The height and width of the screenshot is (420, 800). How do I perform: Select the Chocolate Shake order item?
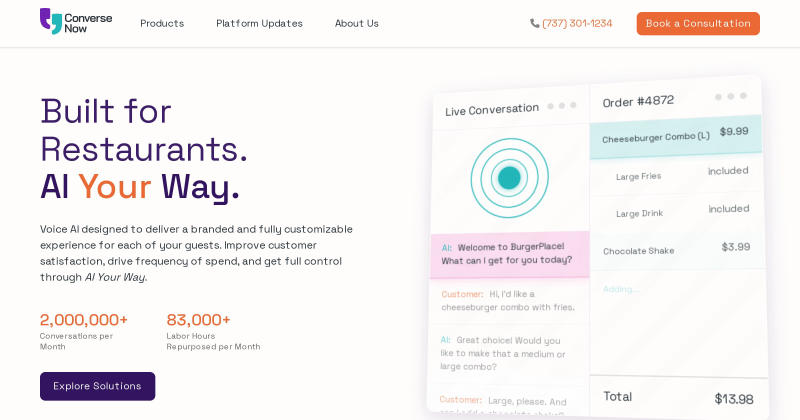point(677,250)
